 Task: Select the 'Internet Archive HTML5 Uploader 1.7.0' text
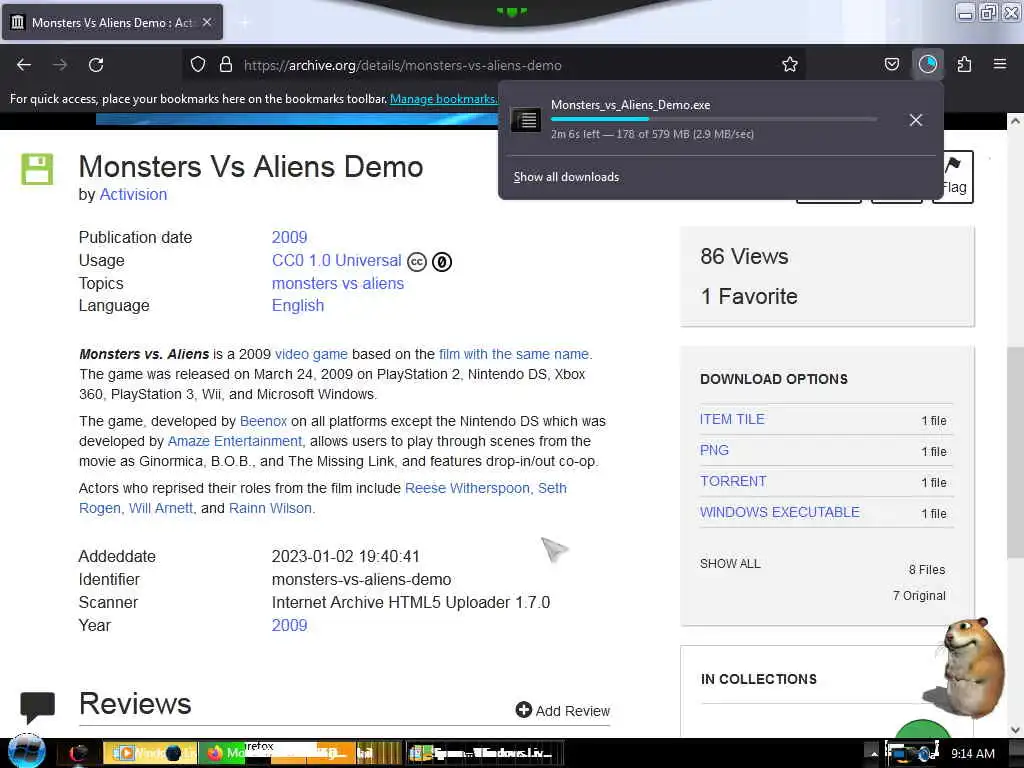tap(411, 602)
